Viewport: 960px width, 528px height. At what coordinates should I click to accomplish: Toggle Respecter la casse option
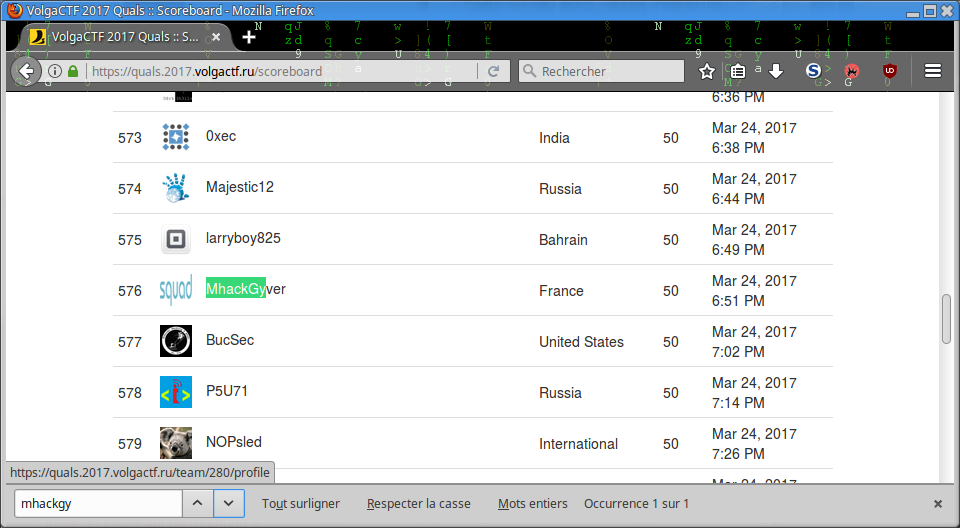click(419, 503)
